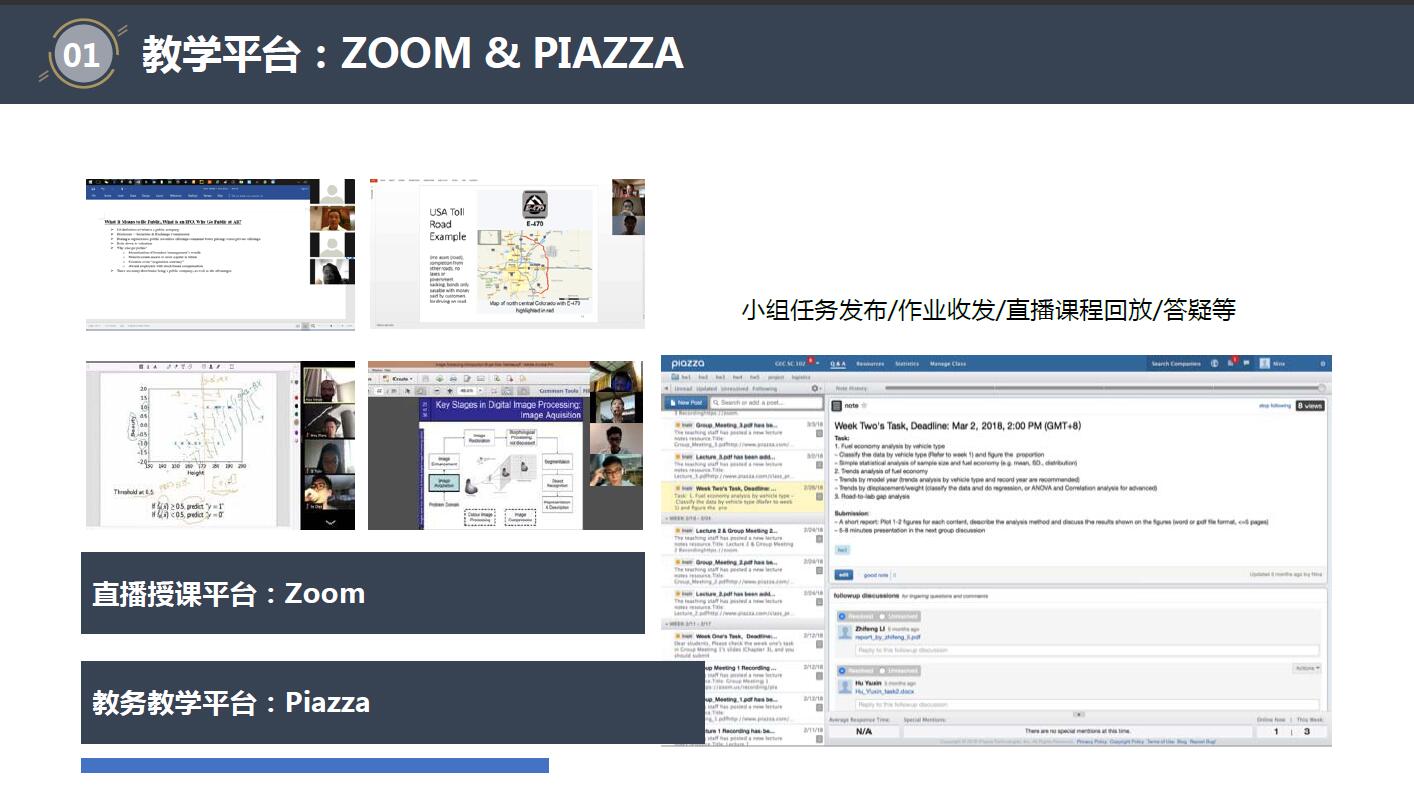Open the Statistics tab in Piazza
Screen dimensions: 1414x793
[907, 364]
